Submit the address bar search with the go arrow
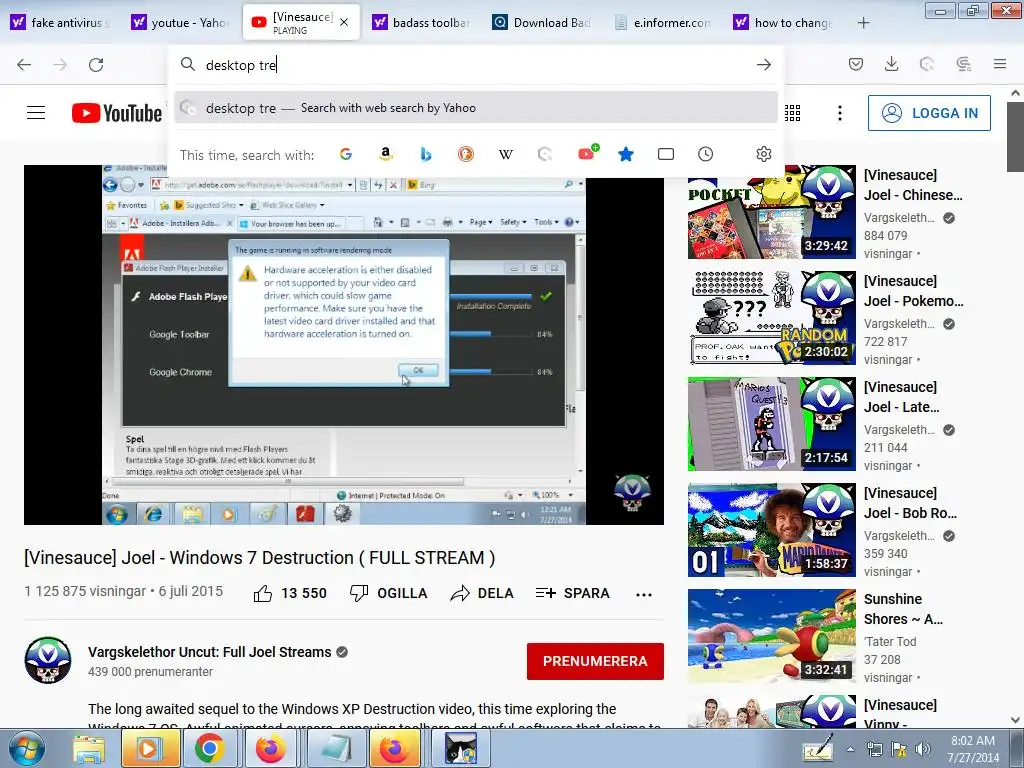This screenshot has width=1024, height=768. pyautogui.click(x=763, y=65)
